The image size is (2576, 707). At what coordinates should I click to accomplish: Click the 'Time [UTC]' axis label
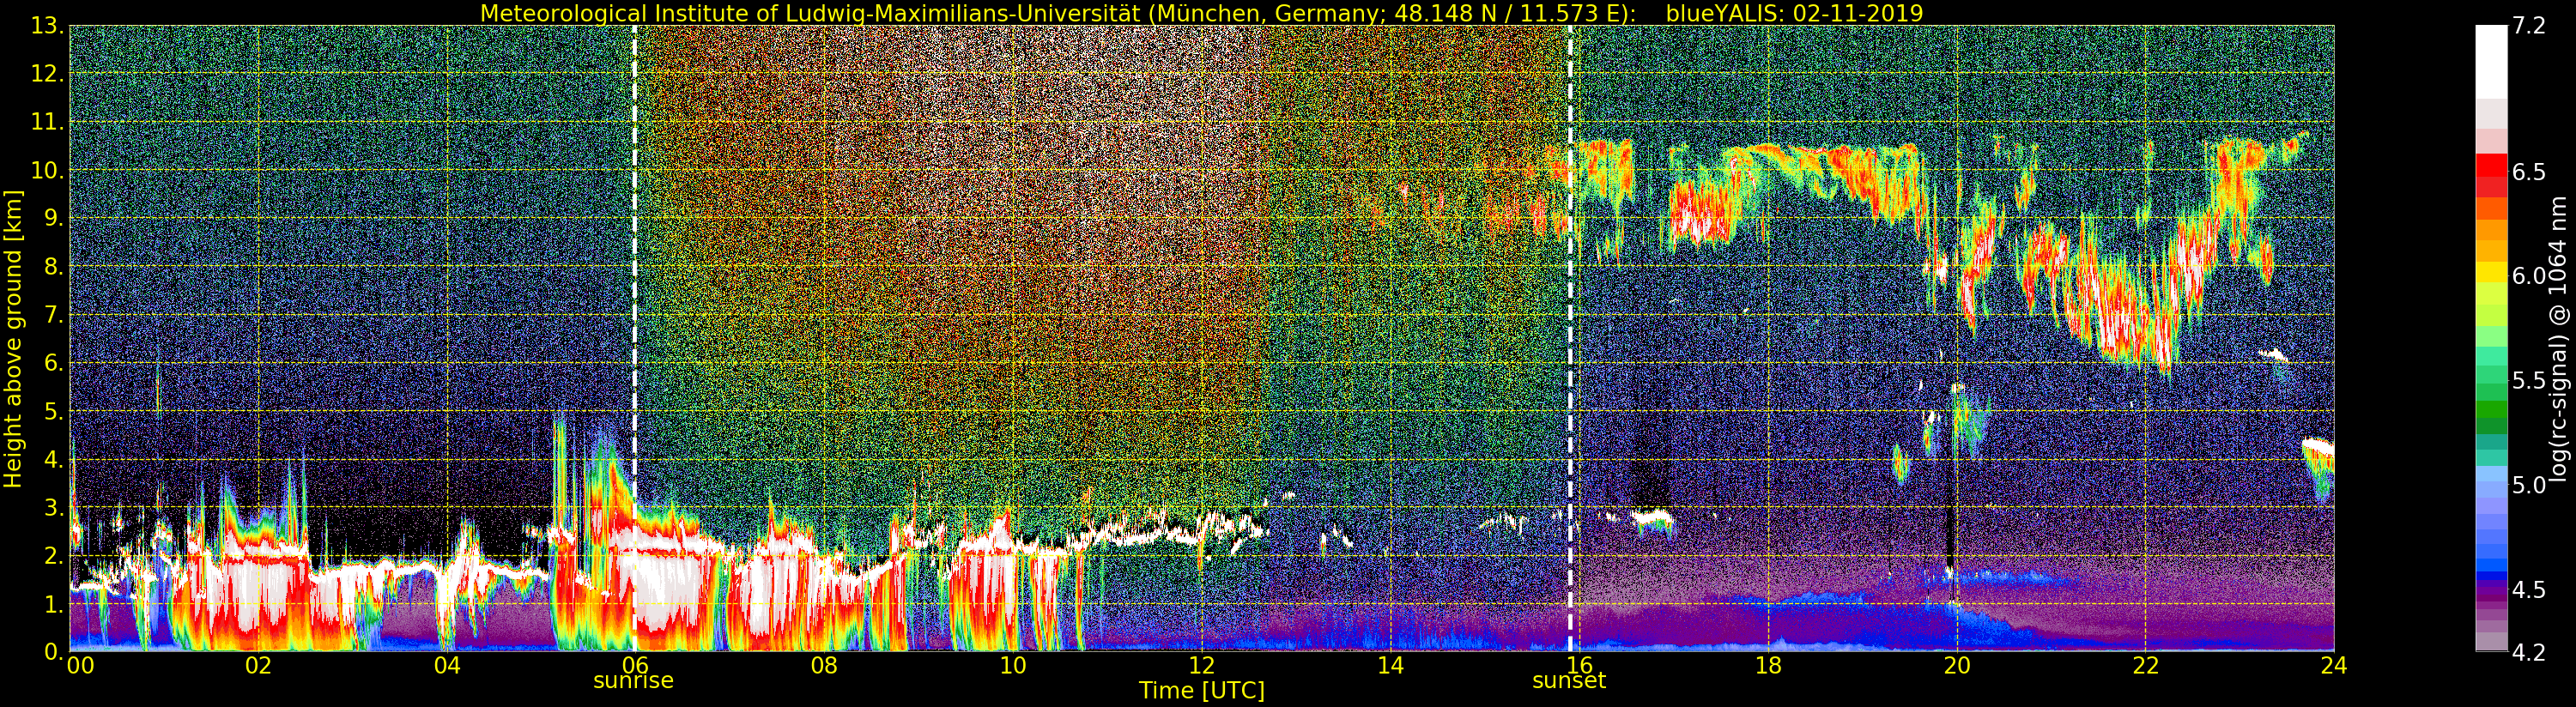[x=1201, y=690]
